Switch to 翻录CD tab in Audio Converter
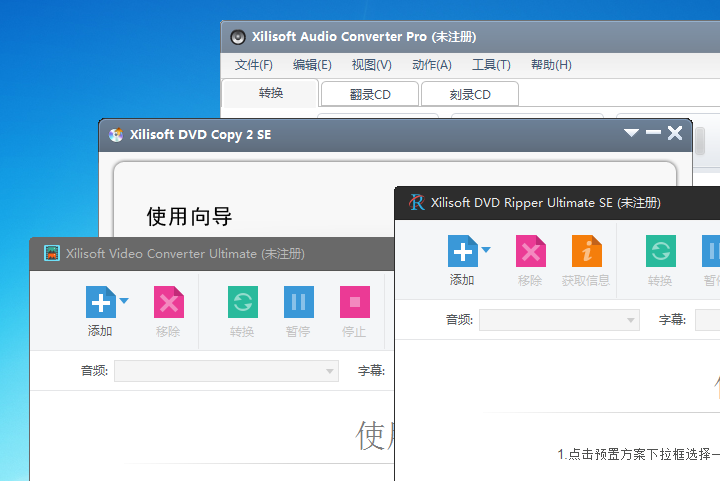The width and height of the screenshot is (720, 481). pyautogui.click(x=370, y=94)
